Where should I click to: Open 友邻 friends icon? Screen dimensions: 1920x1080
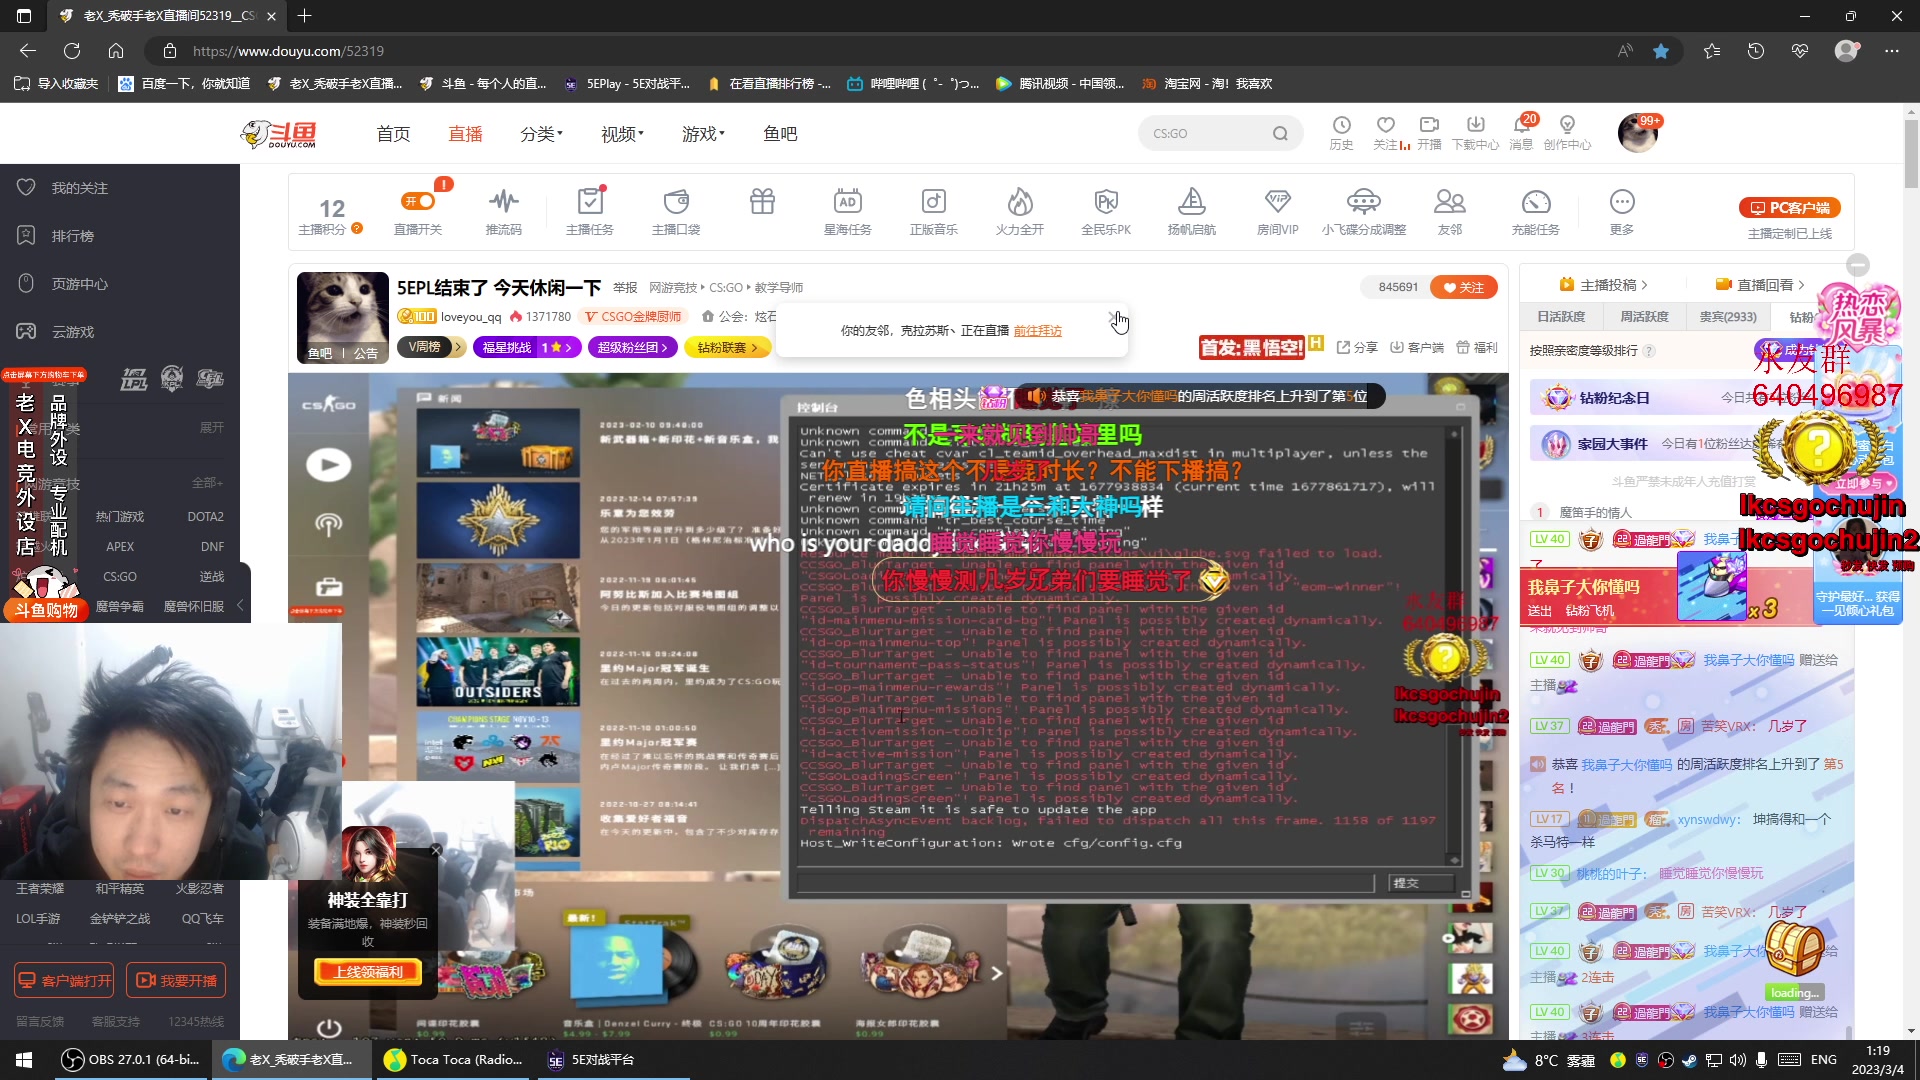tap(1450, 201)
